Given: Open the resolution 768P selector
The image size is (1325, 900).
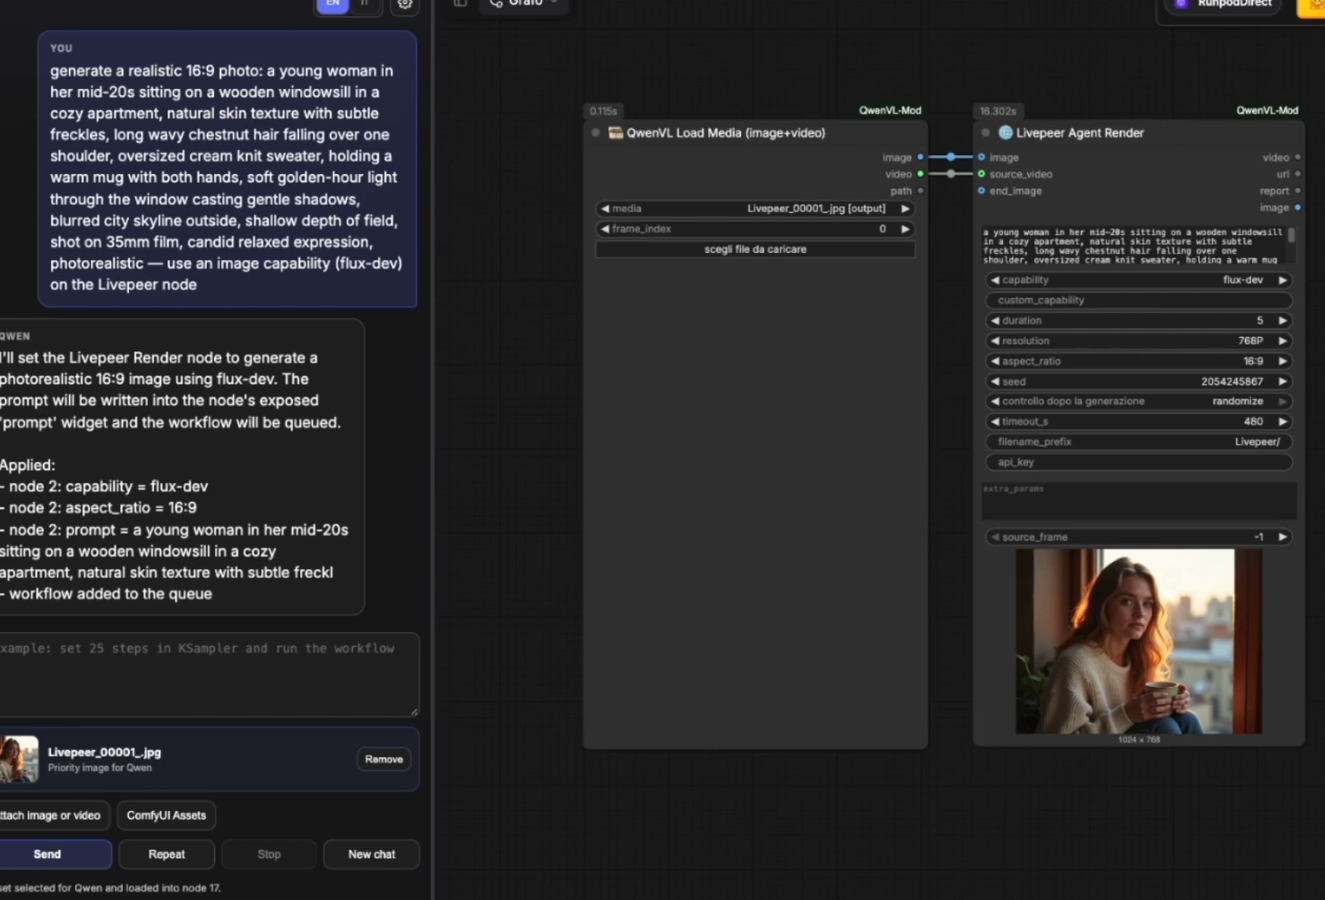Looking at the screenshot, I should [1138, 341].
